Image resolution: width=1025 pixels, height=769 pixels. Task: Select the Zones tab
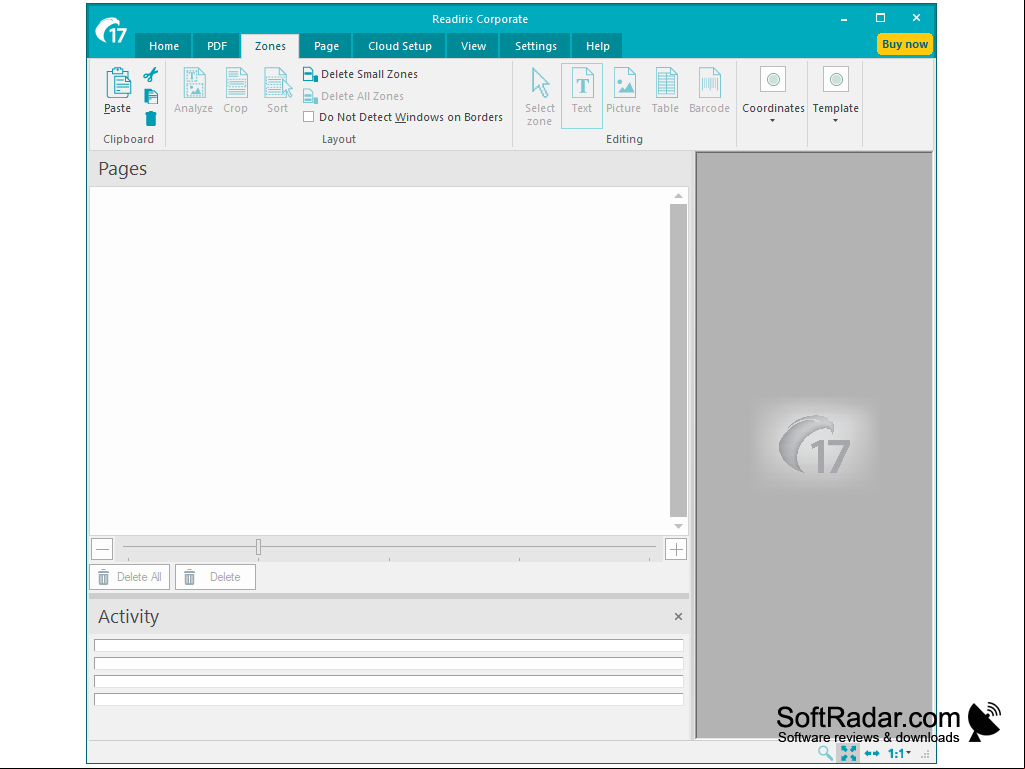tap(271, 46)
